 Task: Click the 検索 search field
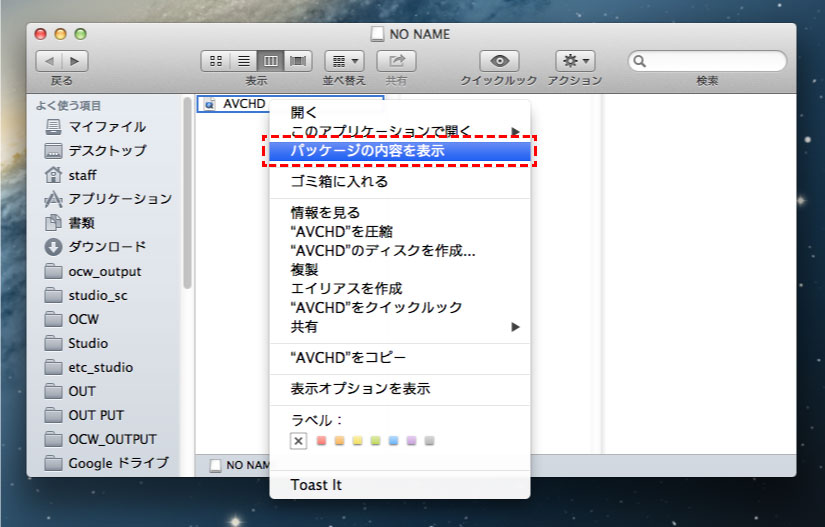(707, 61)
